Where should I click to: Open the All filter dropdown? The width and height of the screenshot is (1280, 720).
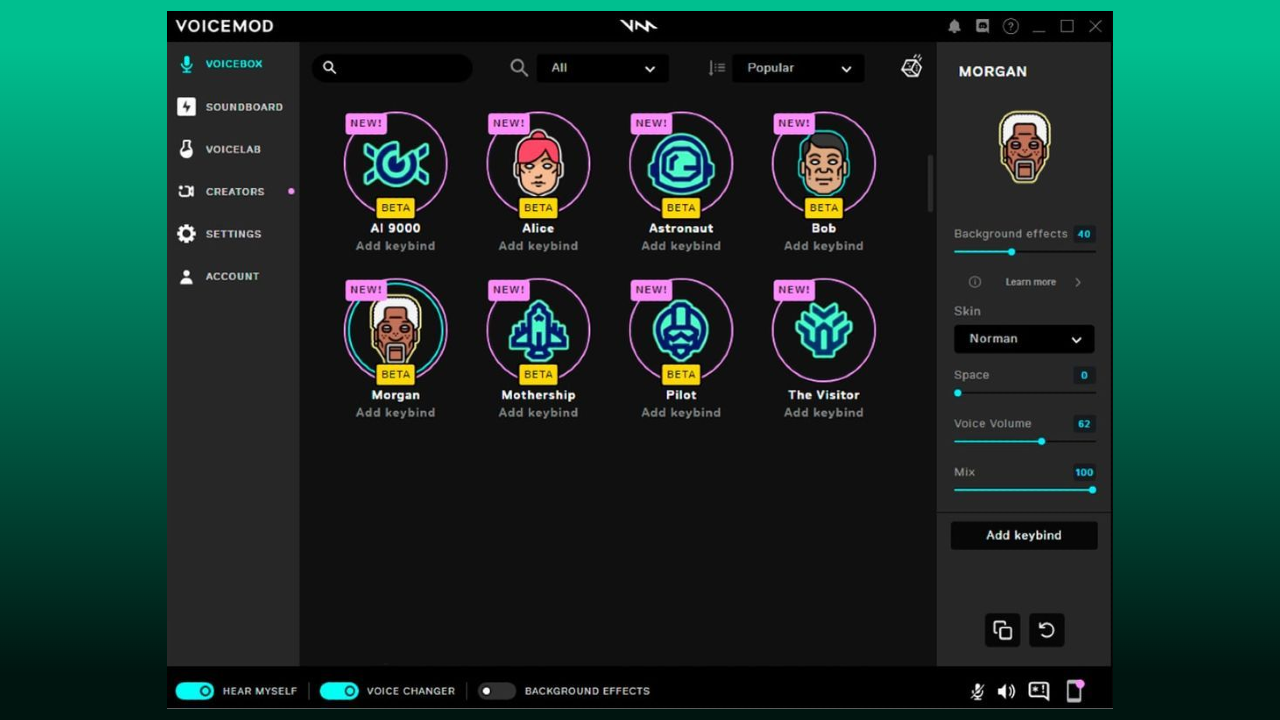602,68
